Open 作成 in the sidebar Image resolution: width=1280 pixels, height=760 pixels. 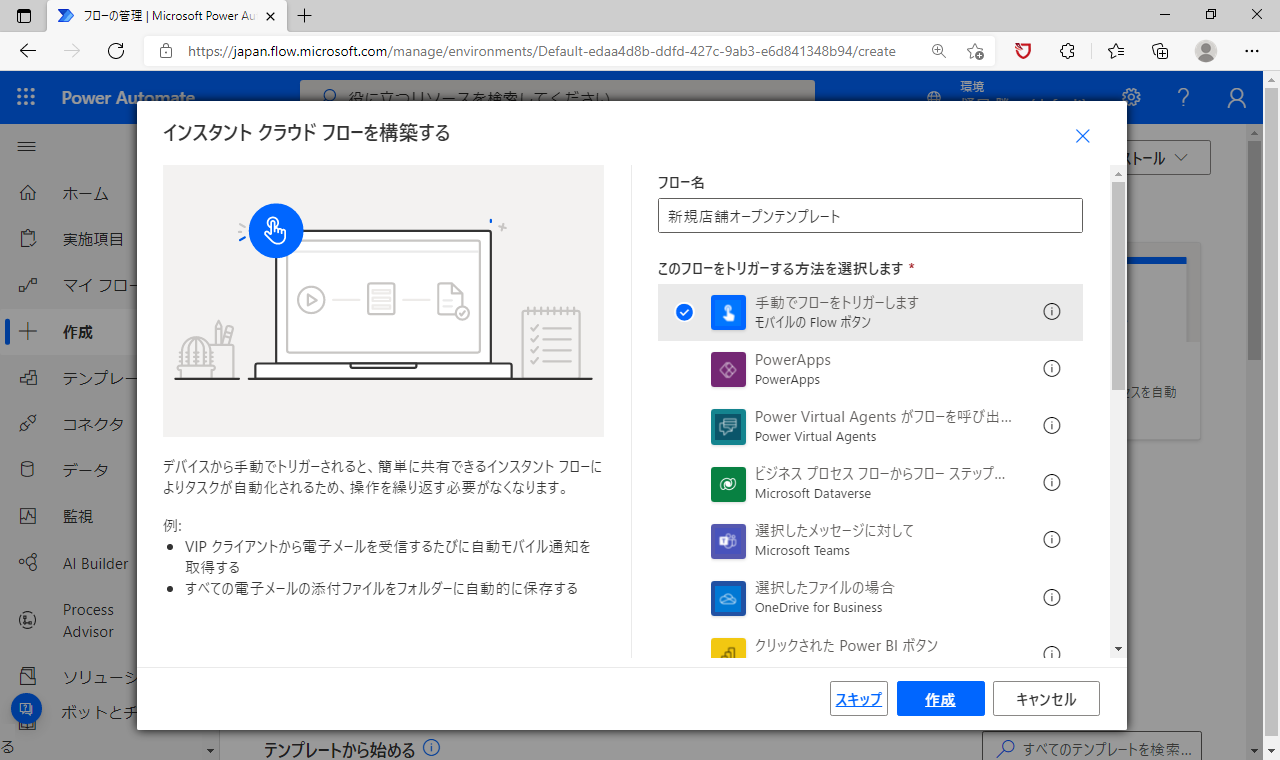click(x=78, y=332)
